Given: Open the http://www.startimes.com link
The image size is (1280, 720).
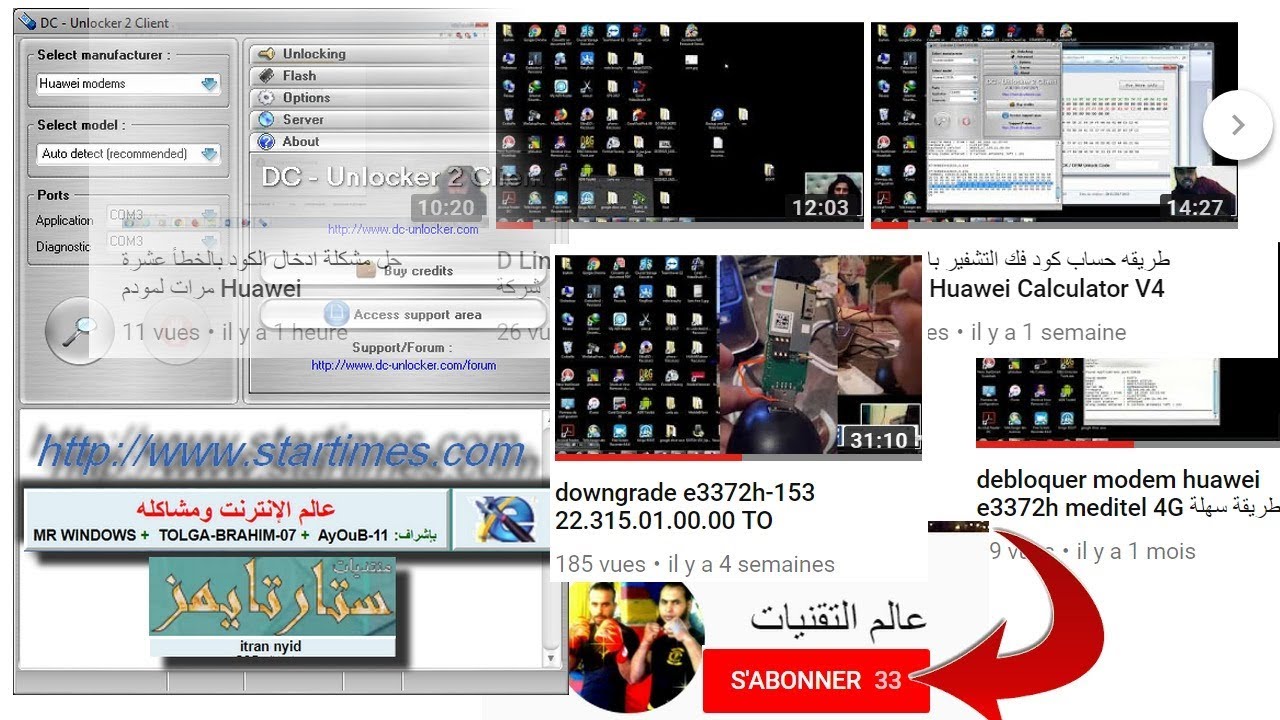Looking at the screenshot, I should tap(281, 452).
